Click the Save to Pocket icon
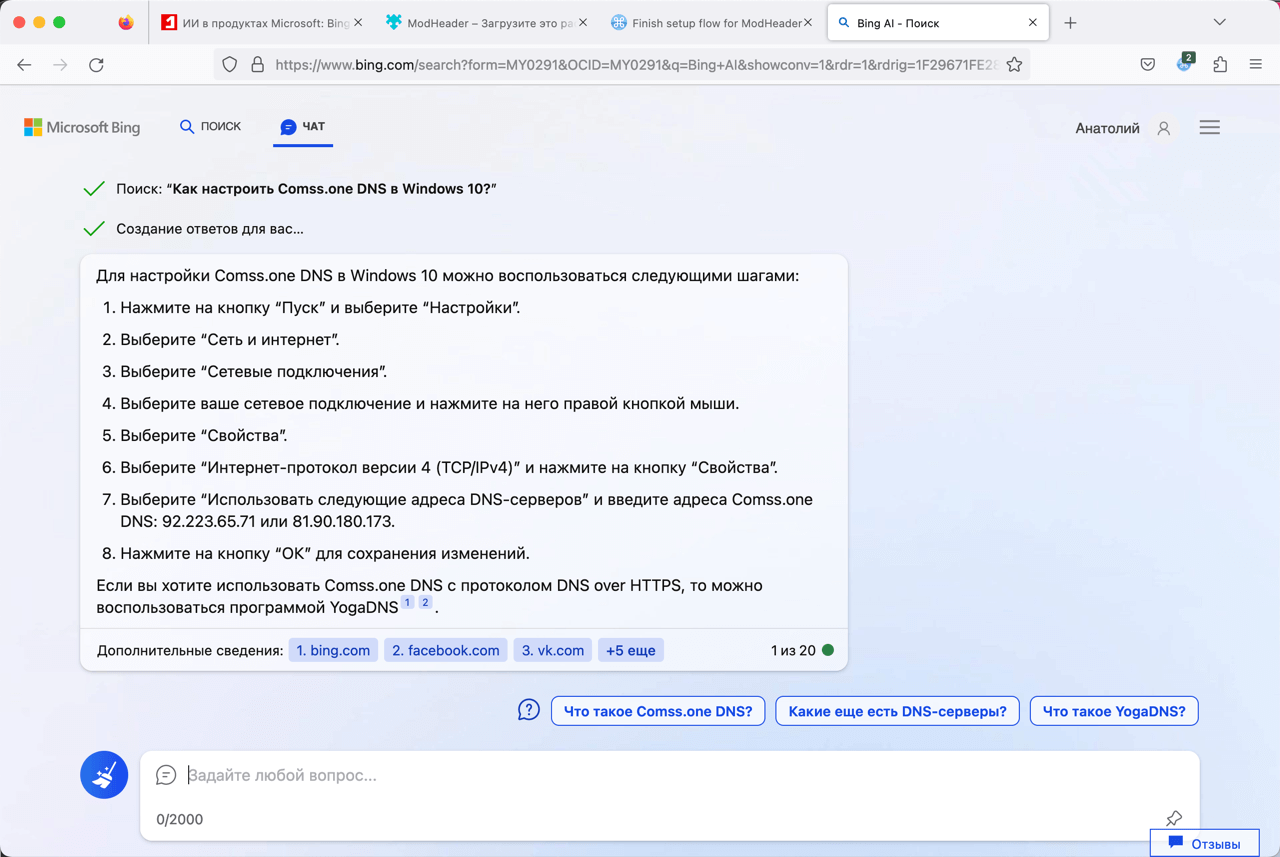The image size is (1280, 857). (1148, 65)
